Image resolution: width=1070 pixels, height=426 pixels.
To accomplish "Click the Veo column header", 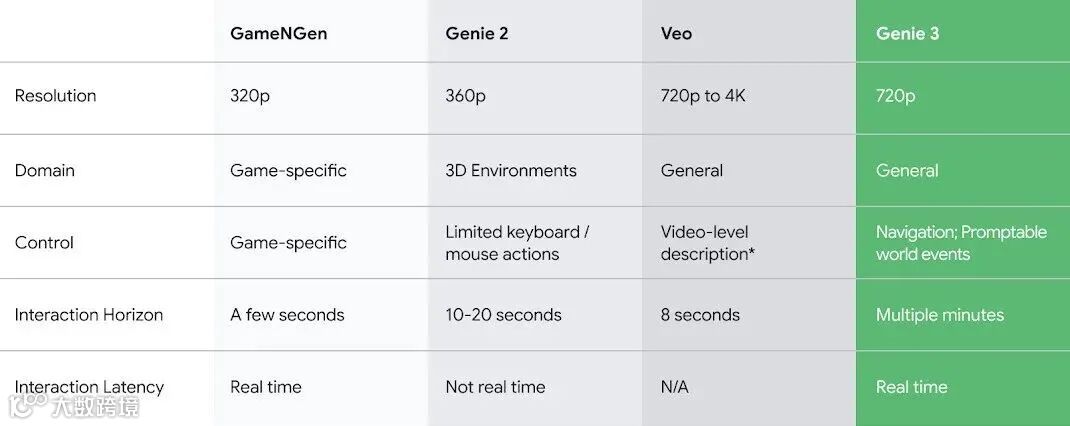I will [x=676, y=33].
